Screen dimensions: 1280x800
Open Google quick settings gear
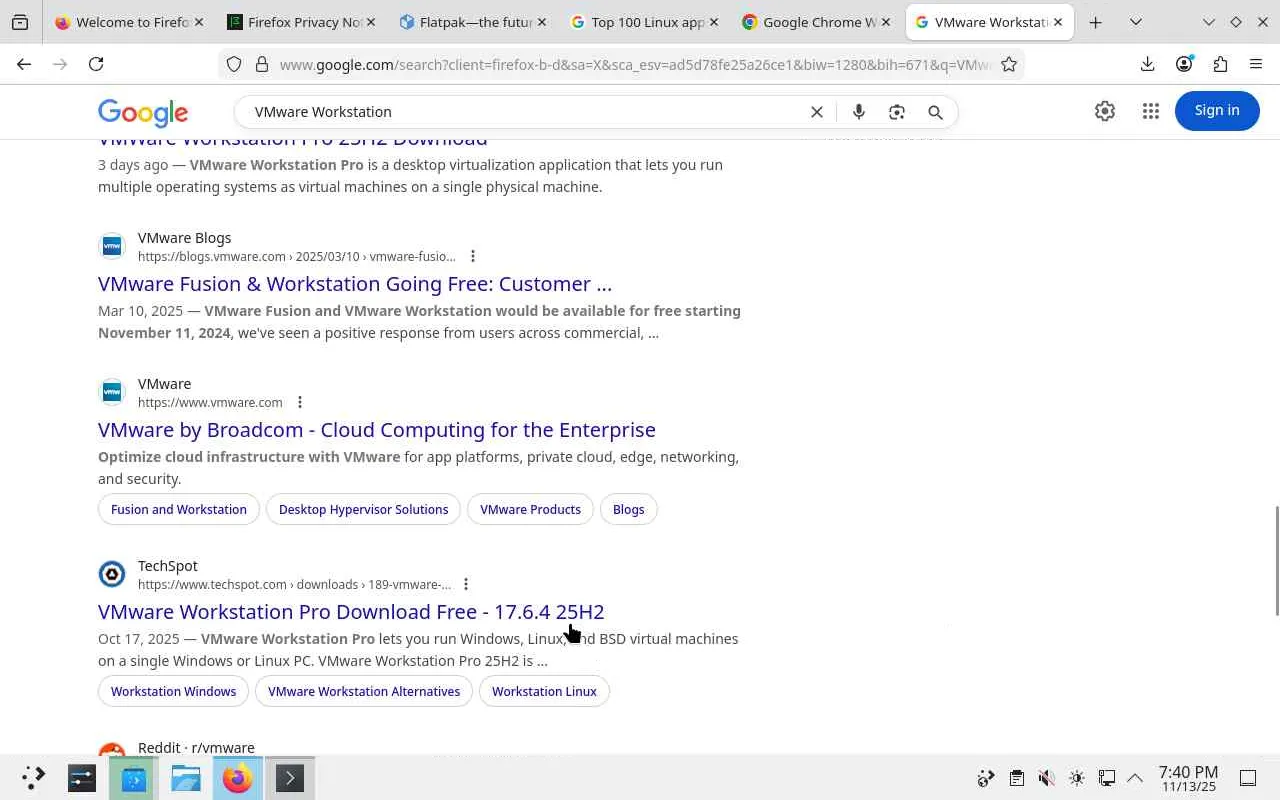click(1105, 111)
